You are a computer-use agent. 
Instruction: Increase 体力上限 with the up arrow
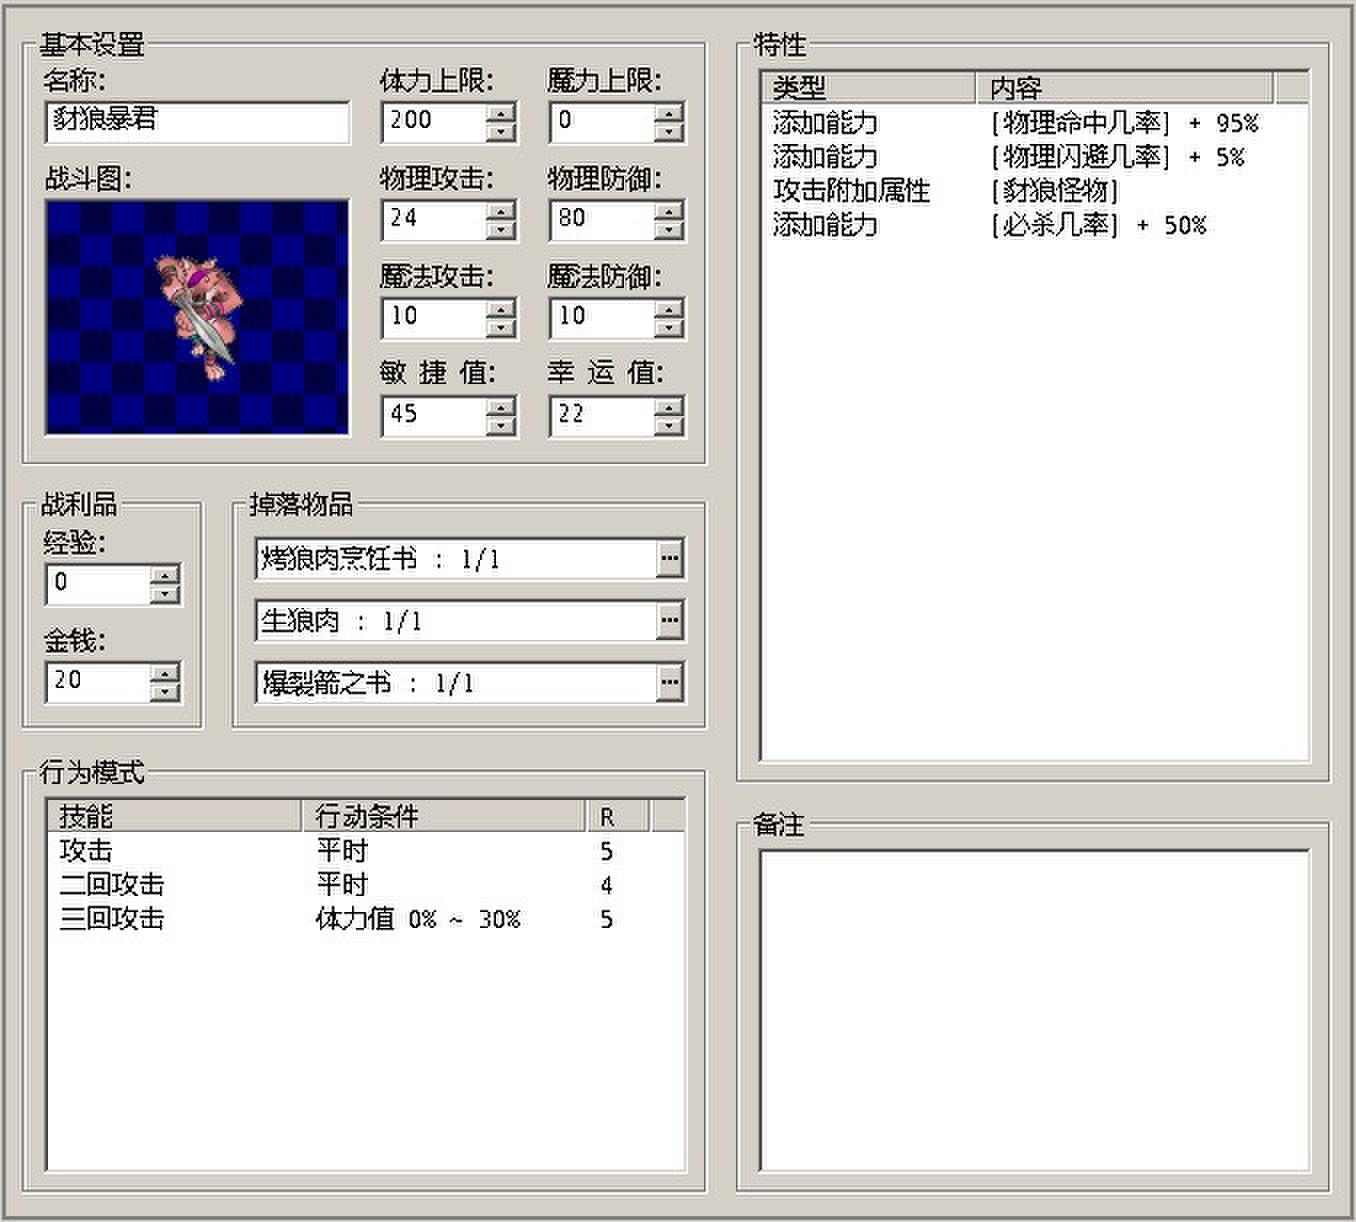(x=501, y=112)
